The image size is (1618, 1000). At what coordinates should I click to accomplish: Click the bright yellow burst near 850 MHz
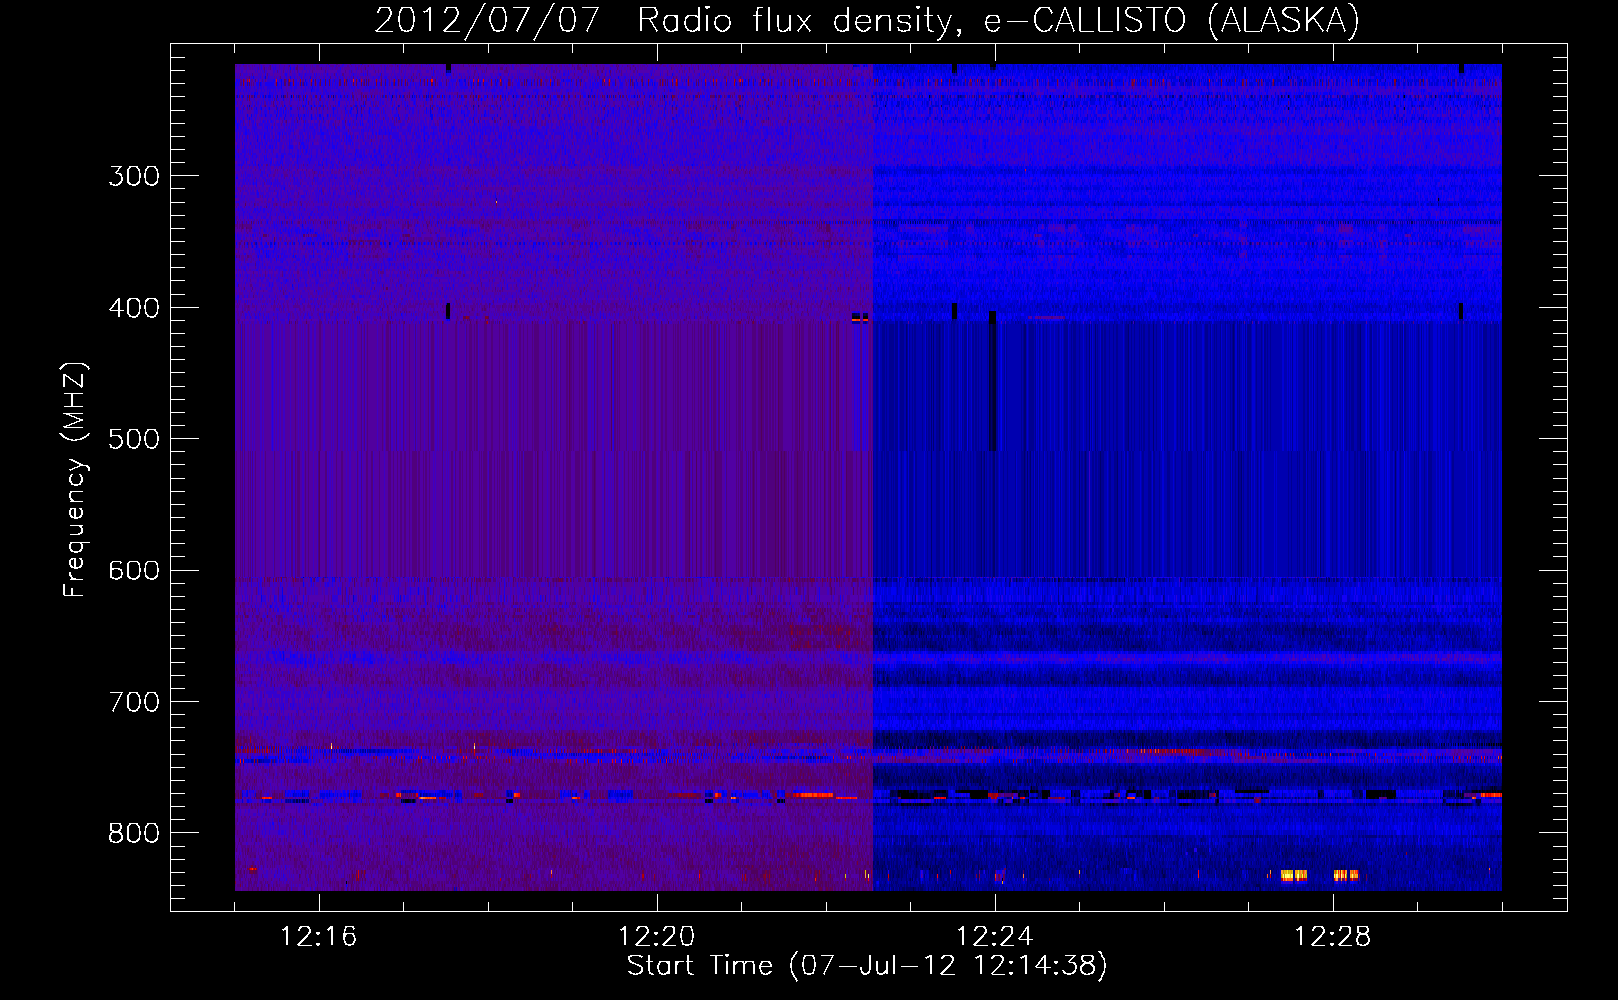(x=1294, y=875)
